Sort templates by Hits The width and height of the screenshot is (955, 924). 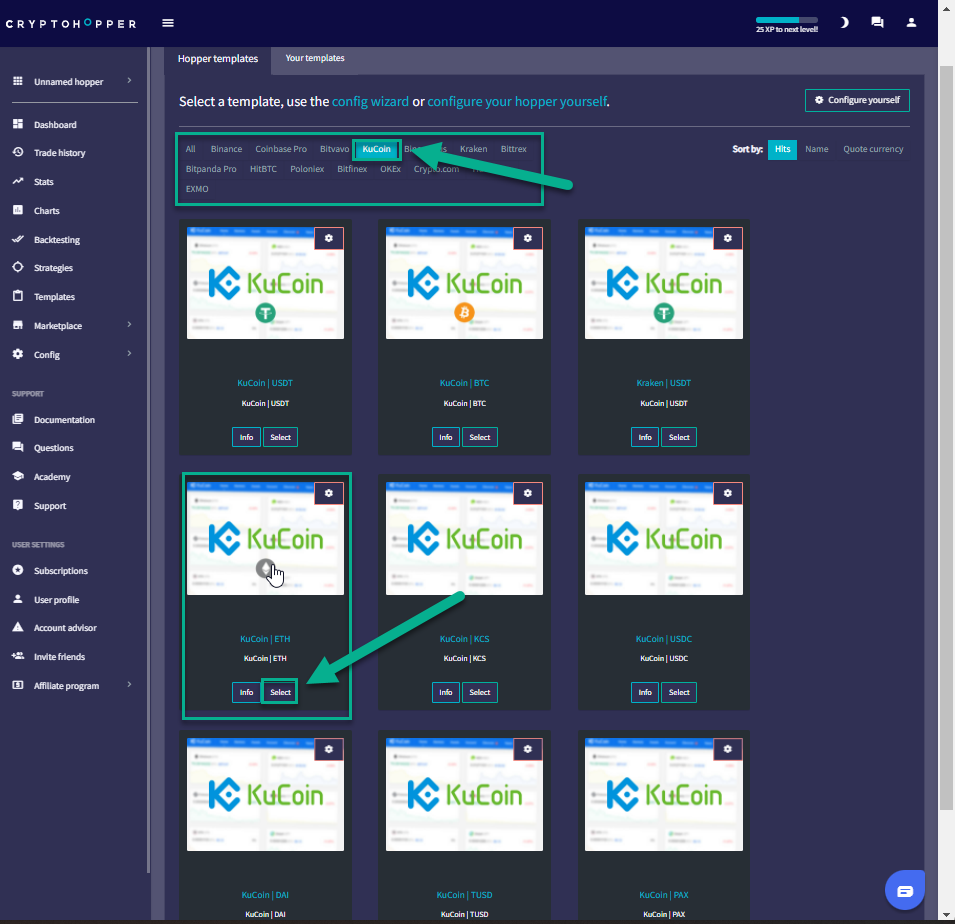click(782, 149)
